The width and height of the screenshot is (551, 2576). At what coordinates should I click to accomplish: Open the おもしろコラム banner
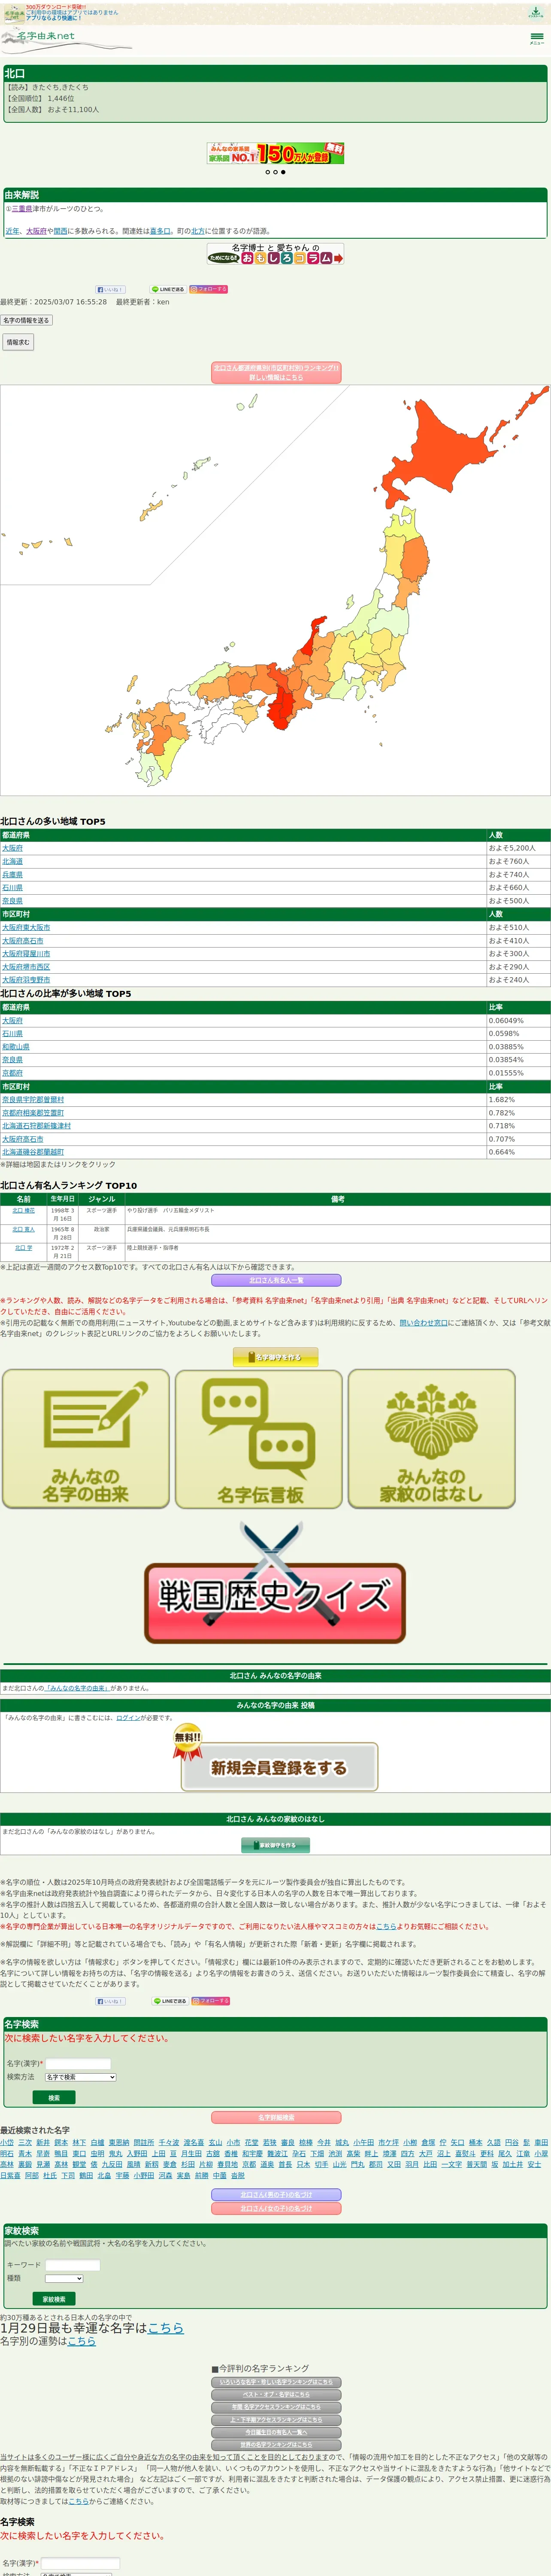pyautogui.click(x=275, y=254)
